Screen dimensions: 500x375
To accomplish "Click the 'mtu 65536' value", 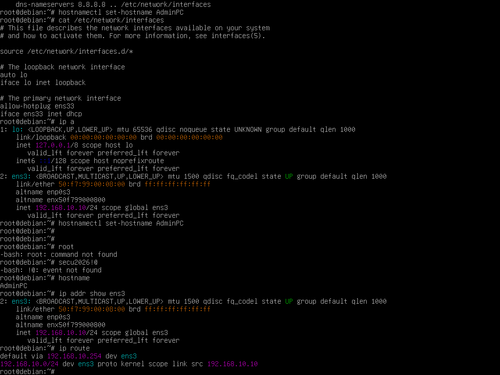I will [x=134, y=129].
